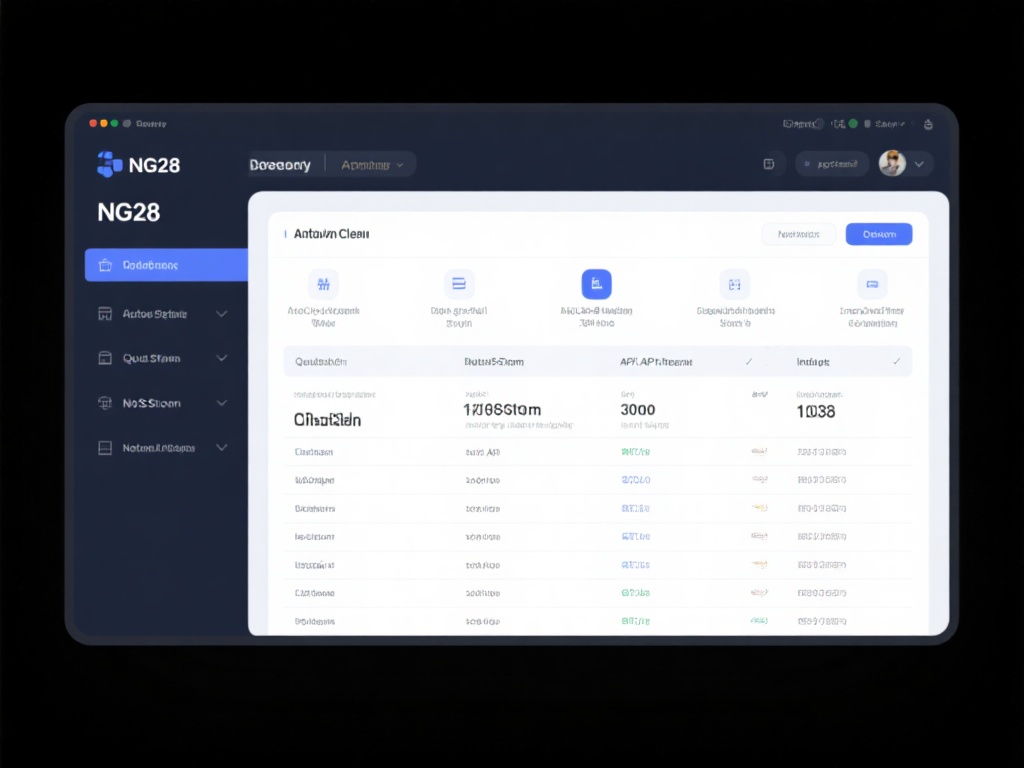Toggle the checkmark in the last table column header
Screen dimensions: 1024x768
[896, 361]
